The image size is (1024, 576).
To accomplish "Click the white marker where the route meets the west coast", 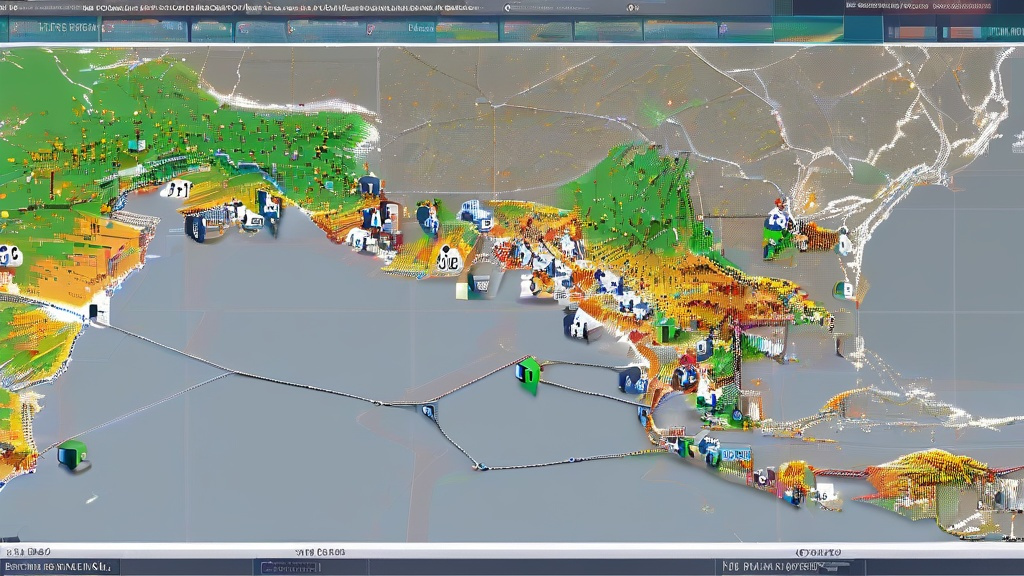I will click(95, 312).
